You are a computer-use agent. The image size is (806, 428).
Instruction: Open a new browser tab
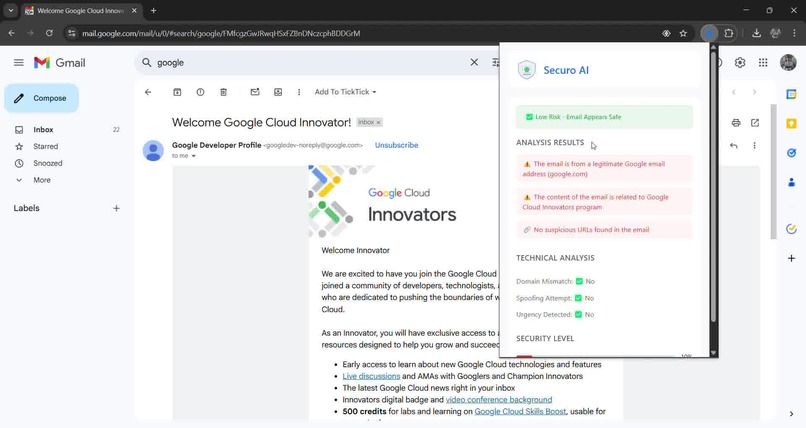tap(153, 10)
